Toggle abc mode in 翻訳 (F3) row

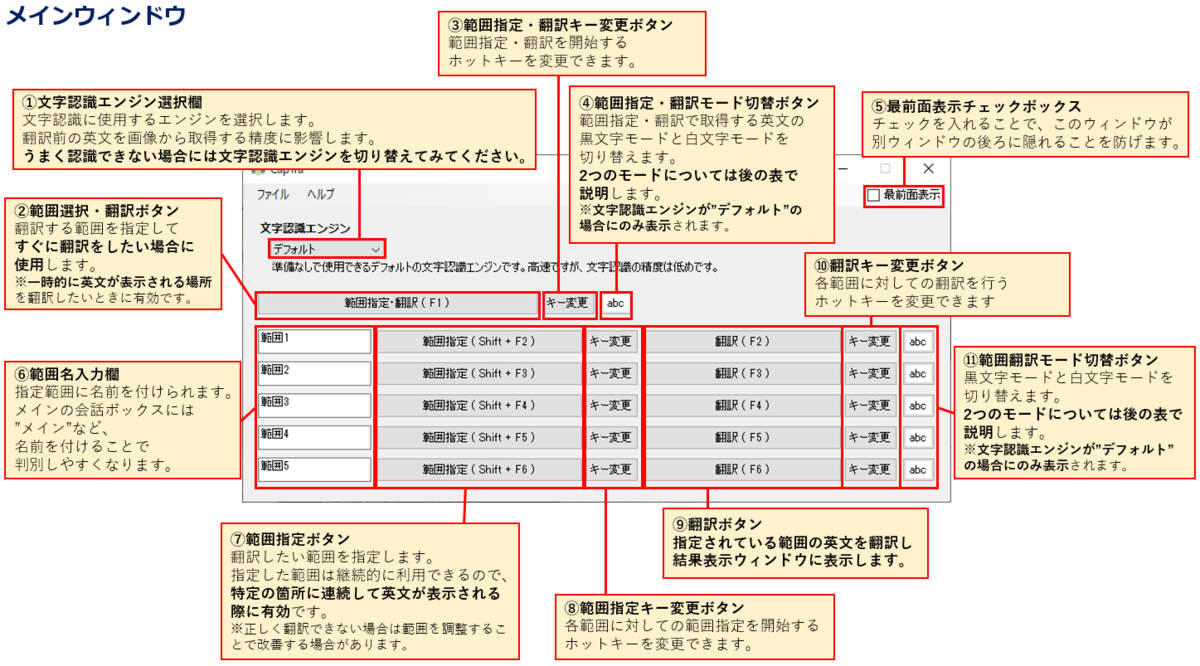[x=918, y=374]
